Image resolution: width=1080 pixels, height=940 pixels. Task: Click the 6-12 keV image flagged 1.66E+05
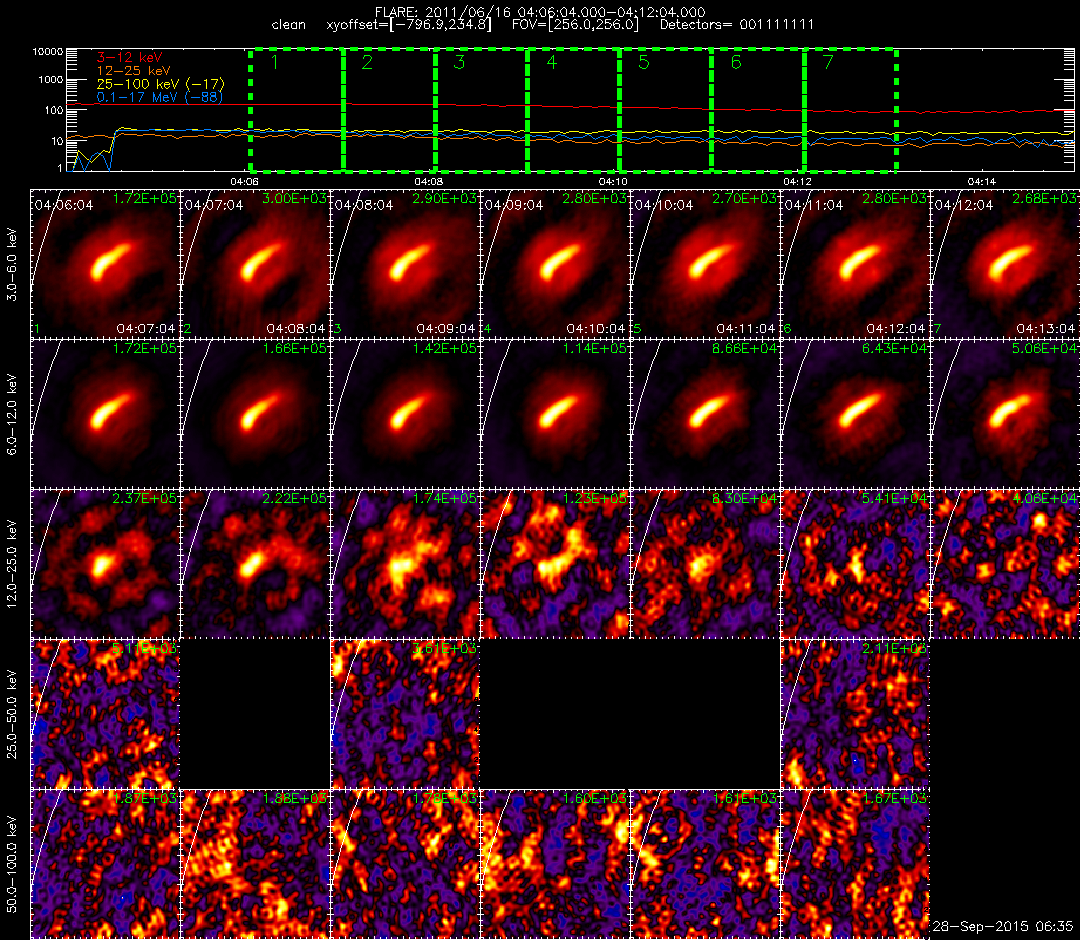255,414
